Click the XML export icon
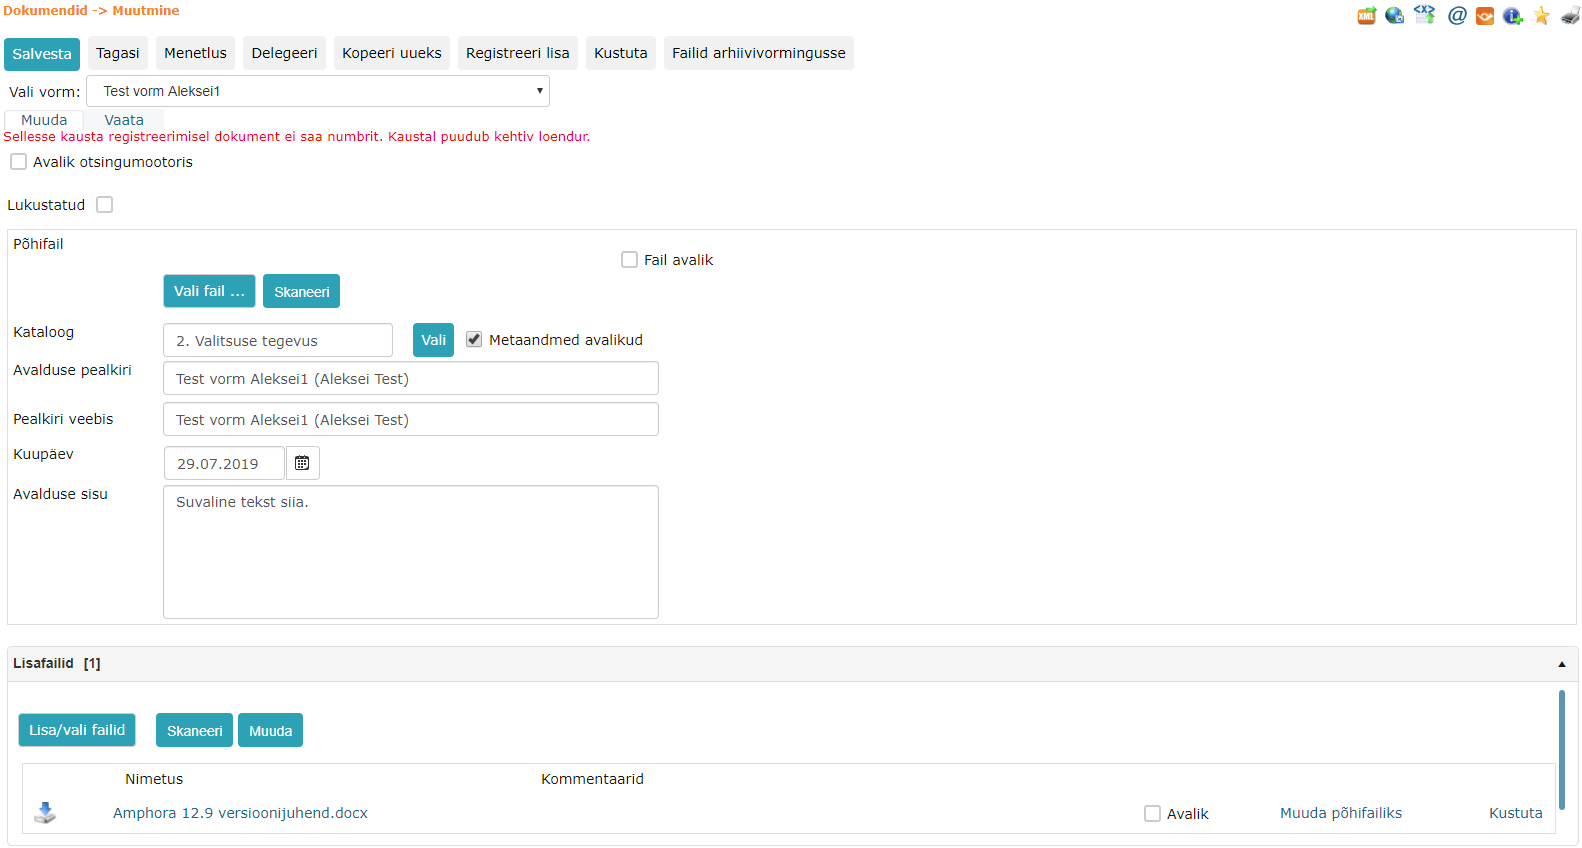 pos(1366,15)
